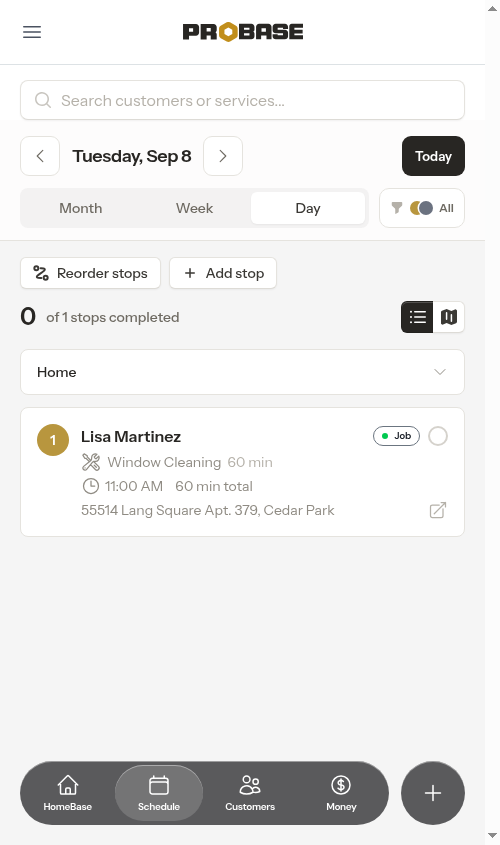Expand the Home starting location dropdown
The image size is (500, 845).
coord(242,372)
